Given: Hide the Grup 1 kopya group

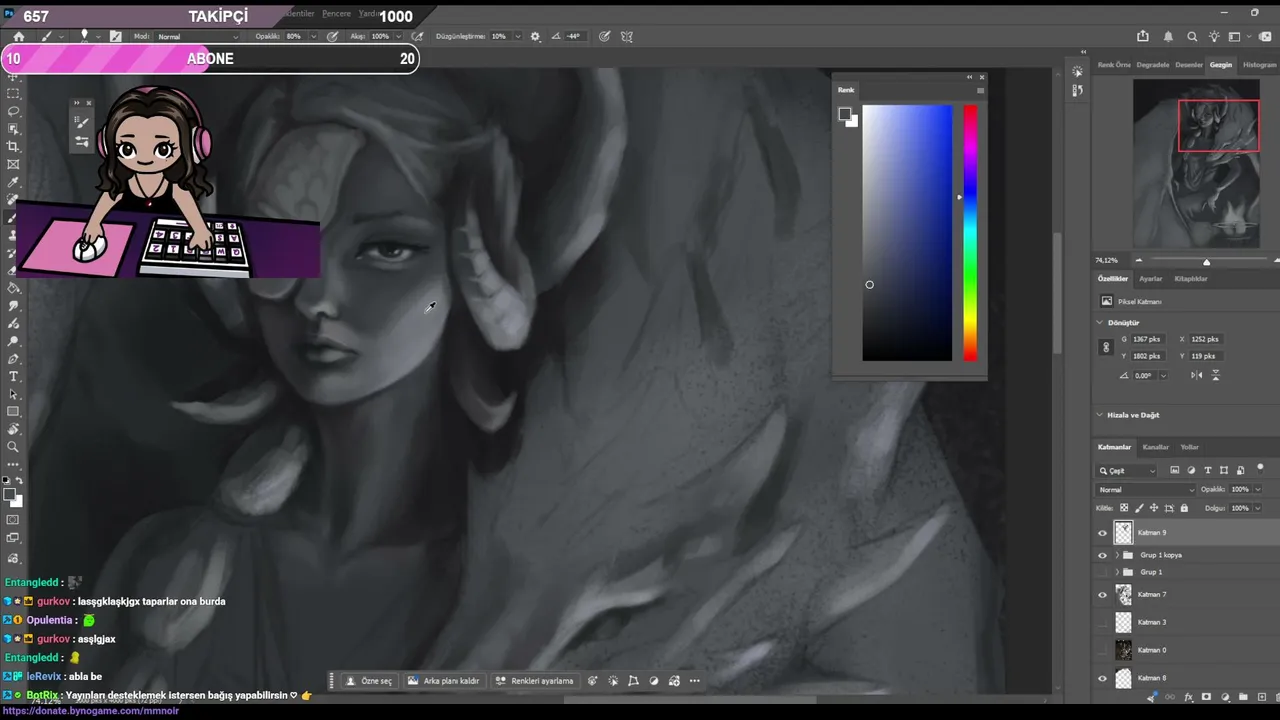Looking at the screenshot, I should coord(1103,555).
